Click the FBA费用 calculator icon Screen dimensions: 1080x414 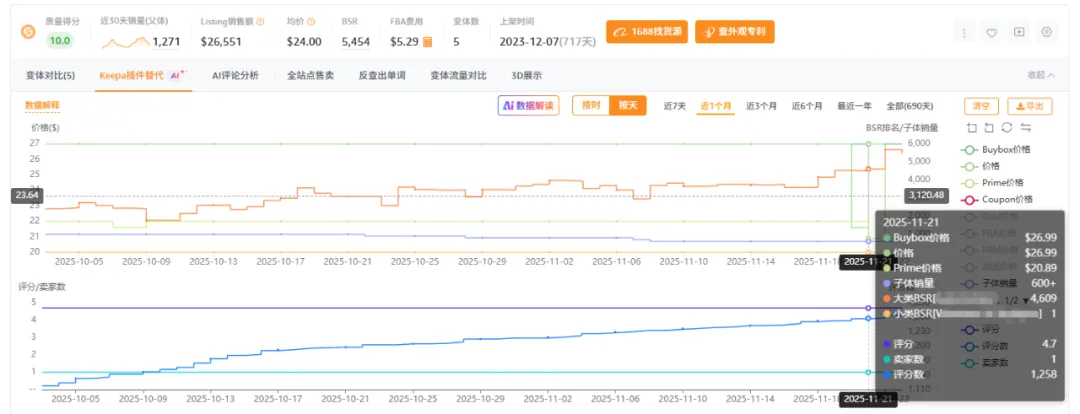point(428,42)
